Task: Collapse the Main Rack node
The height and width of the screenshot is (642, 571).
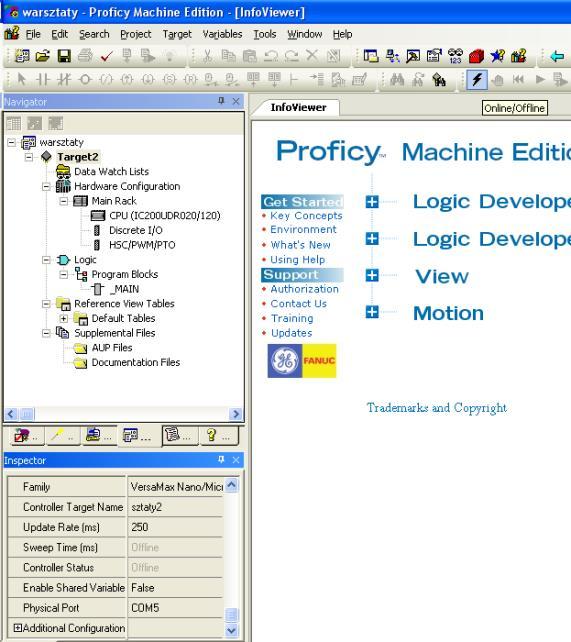Action: pyautogui.click(x=63, y=201)
